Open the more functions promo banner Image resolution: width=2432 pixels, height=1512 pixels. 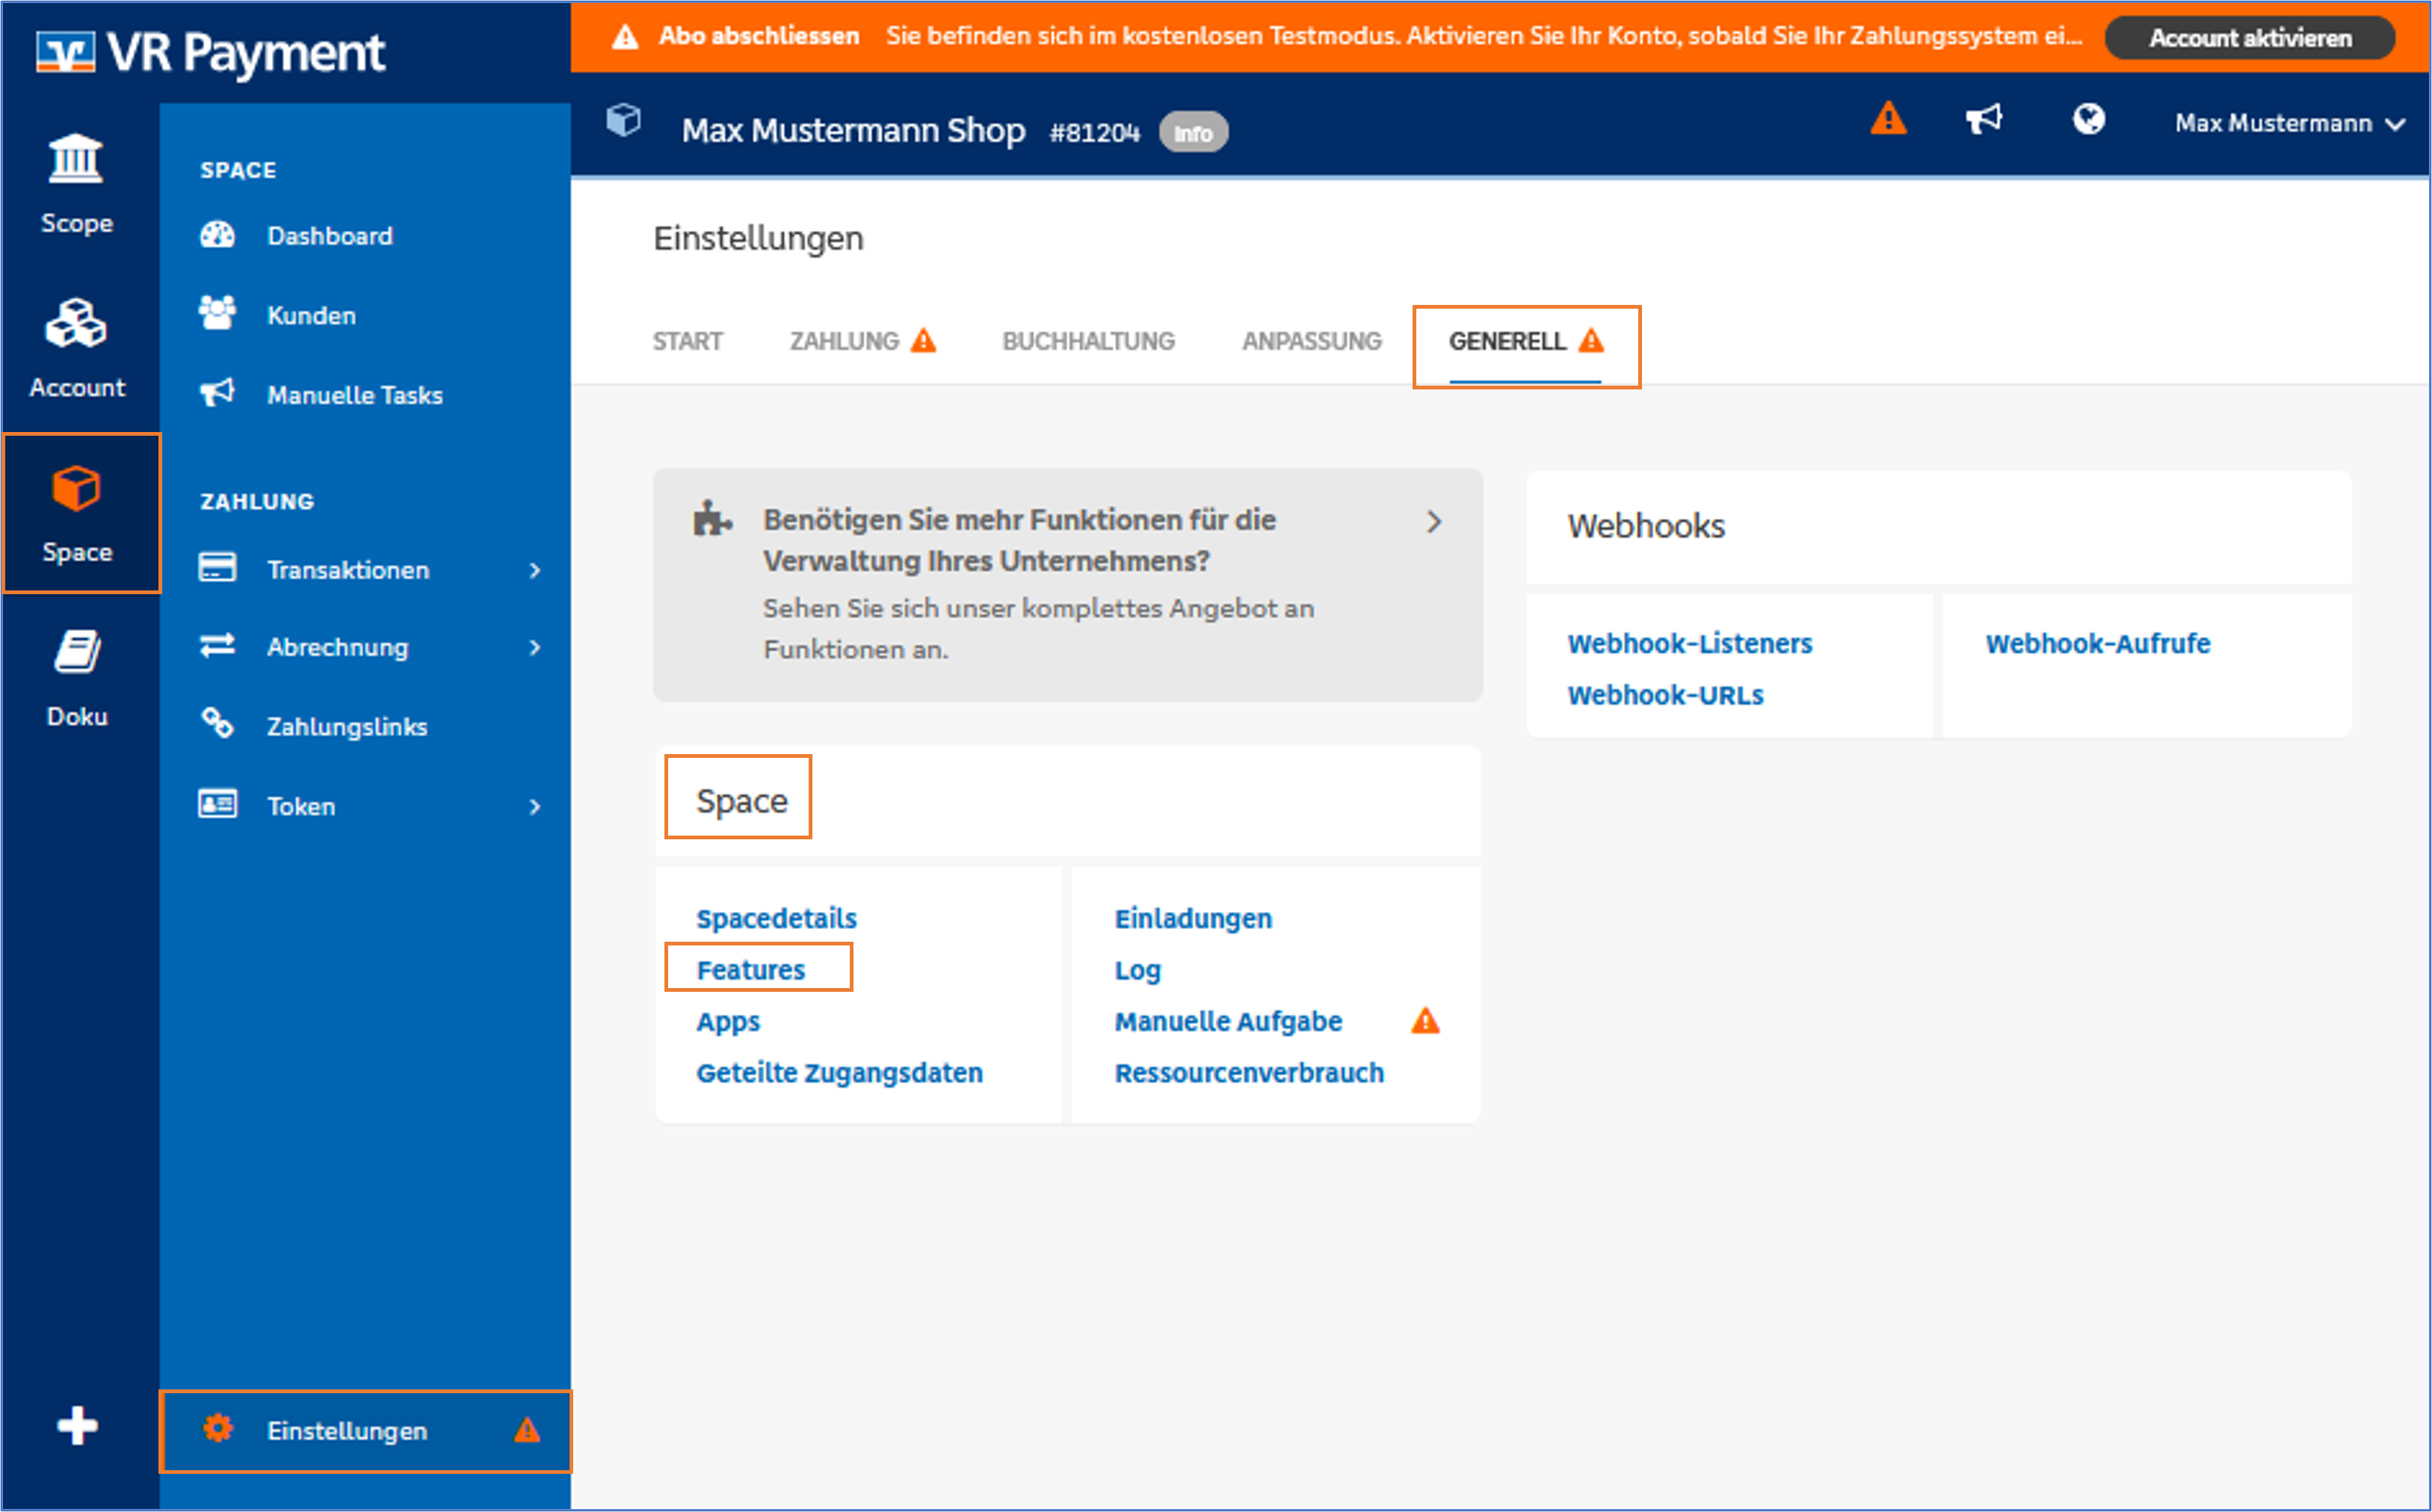point(1067,584)
